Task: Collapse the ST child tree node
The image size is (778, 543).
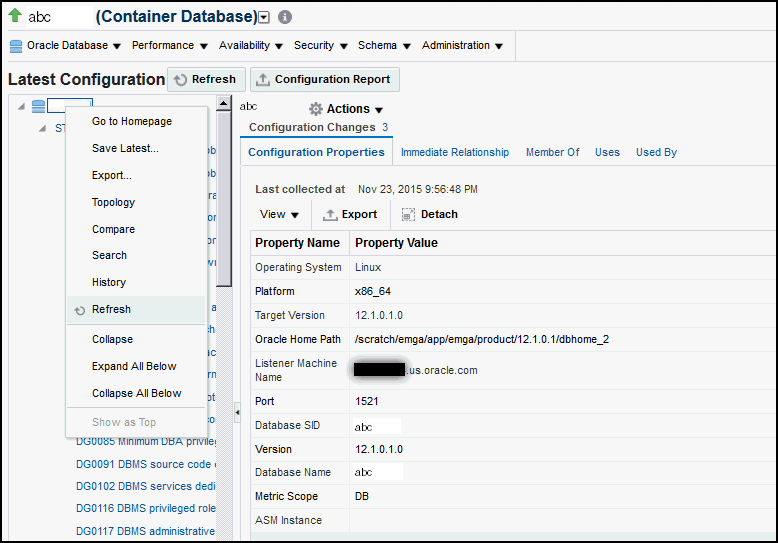Action: [43, 129]
